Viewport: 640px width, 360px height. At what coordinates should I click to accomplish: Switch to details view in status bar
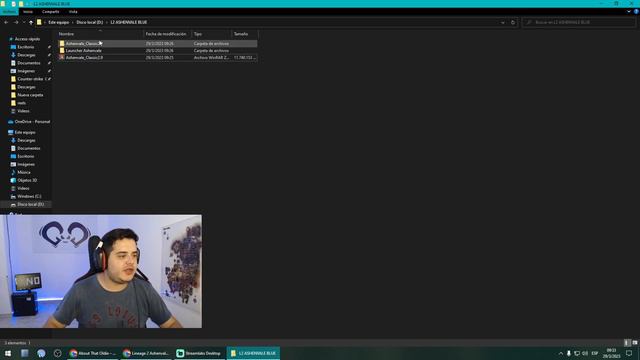point(627,343)
